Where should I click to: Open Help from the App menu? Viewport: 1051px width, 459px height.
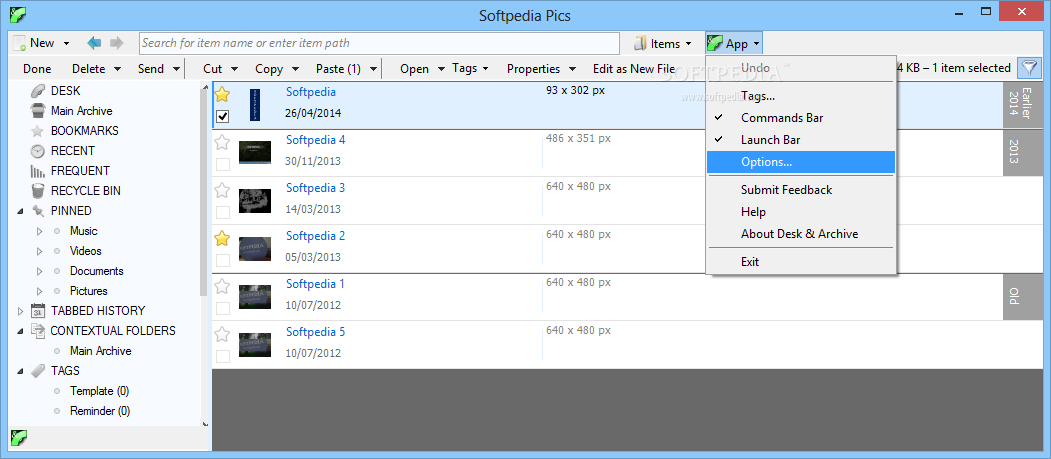point(801,212)
